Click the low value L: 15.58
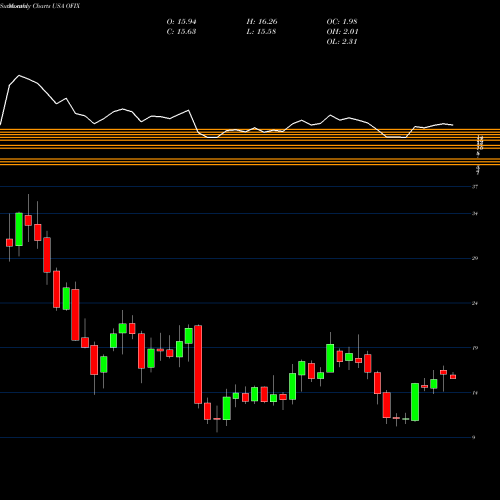500x500 pixels. [261, 32]
